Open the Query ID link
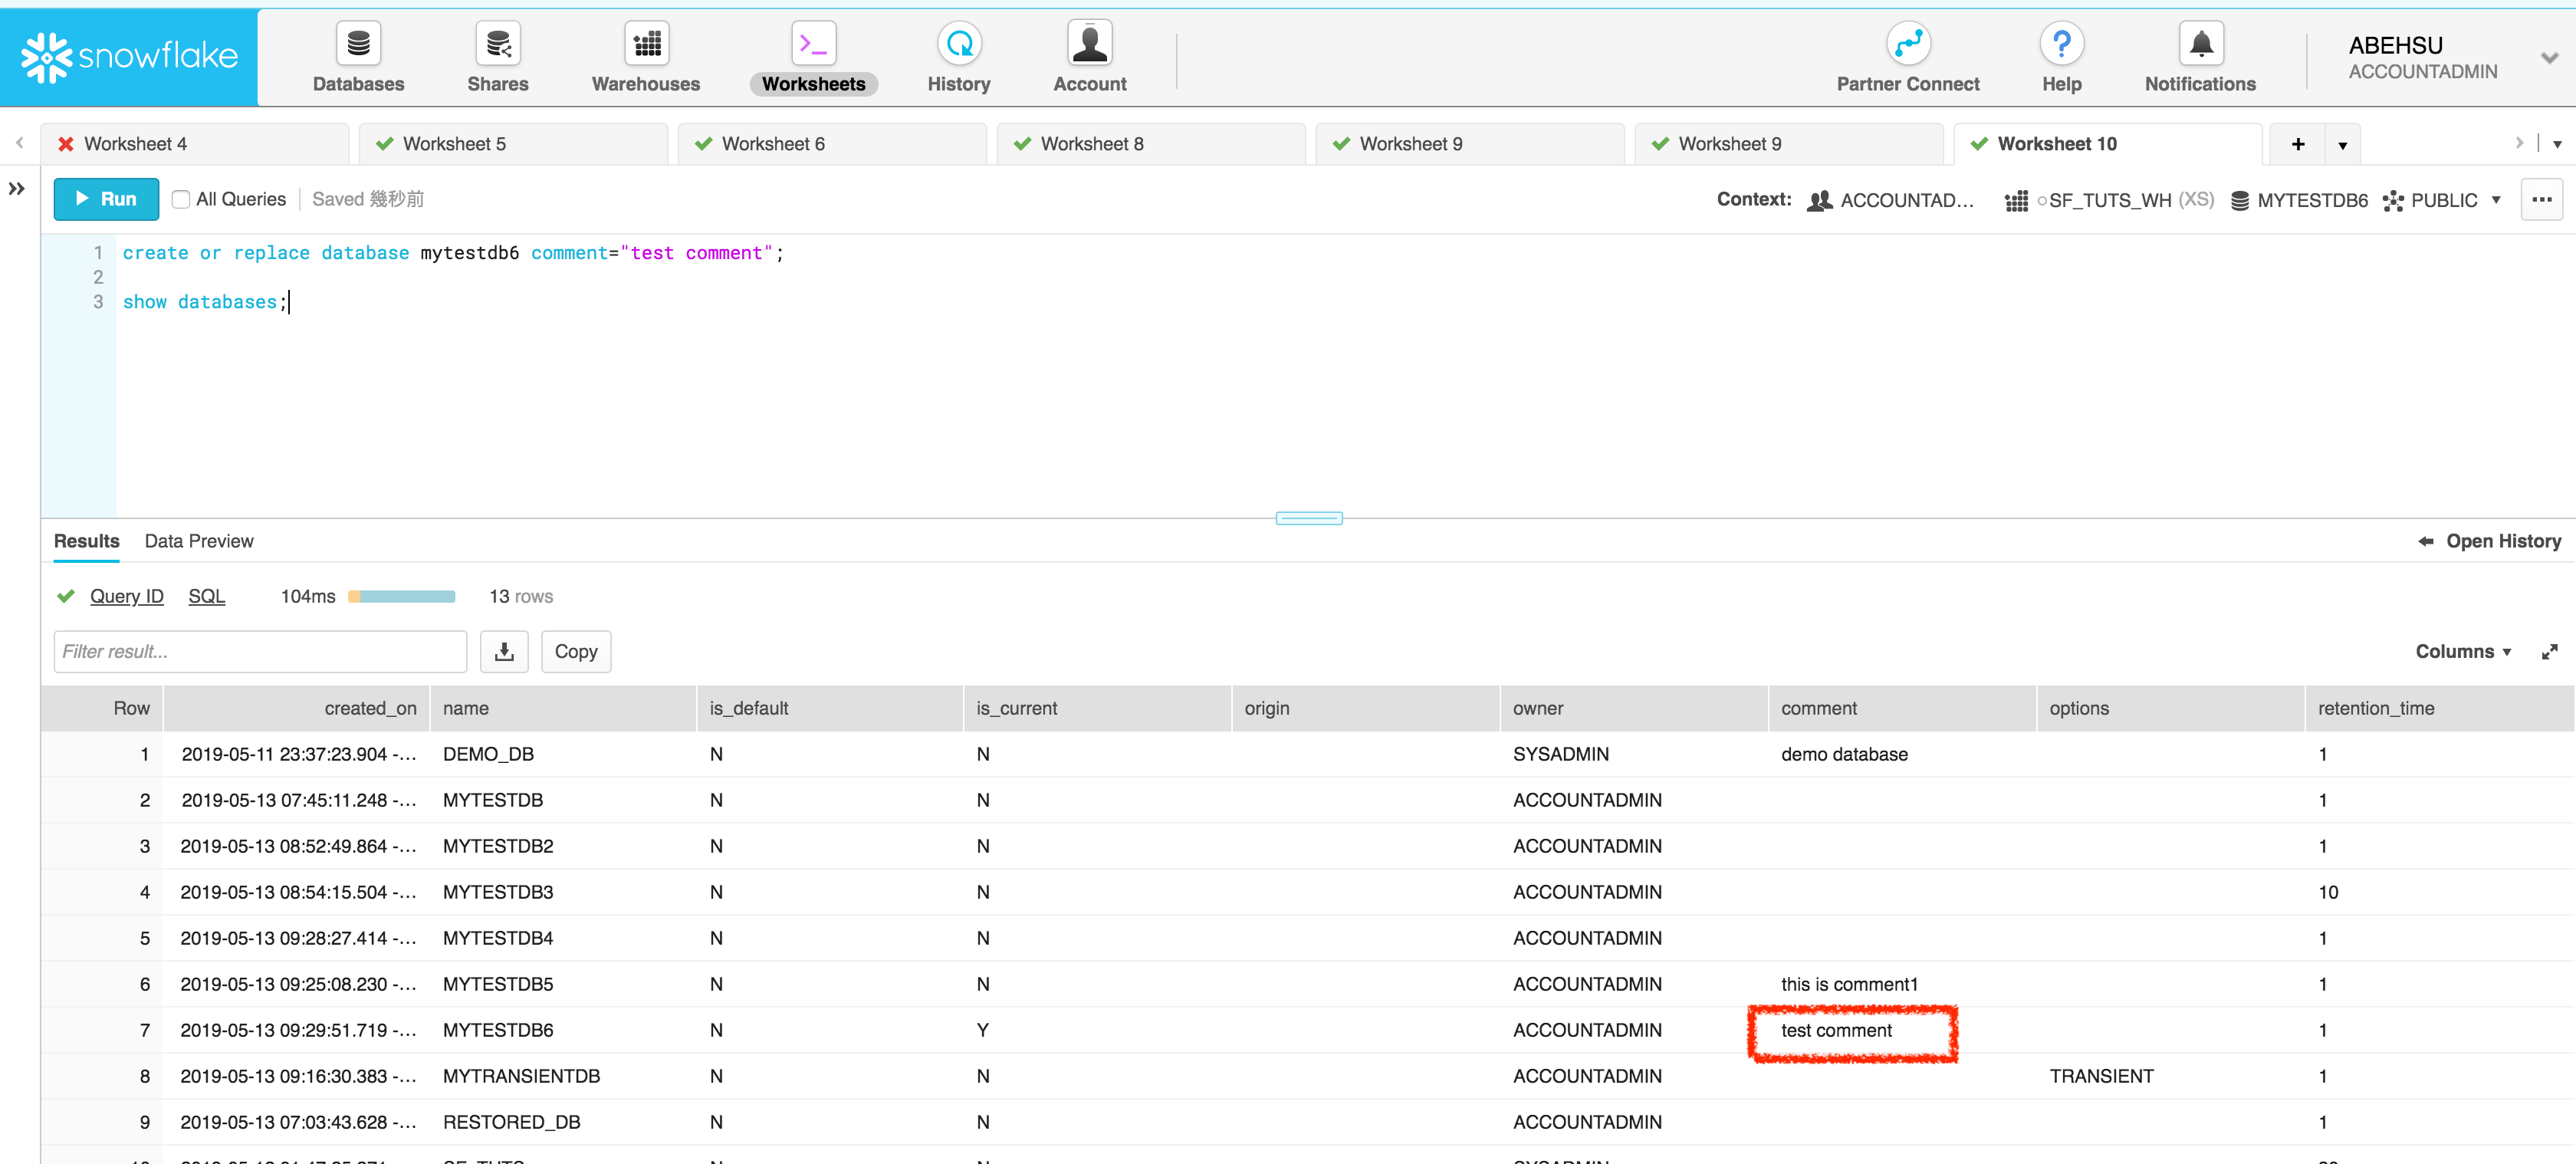Image resolution: width=2576 pixels, height=1164 pixels. click(x=126, y=596)
